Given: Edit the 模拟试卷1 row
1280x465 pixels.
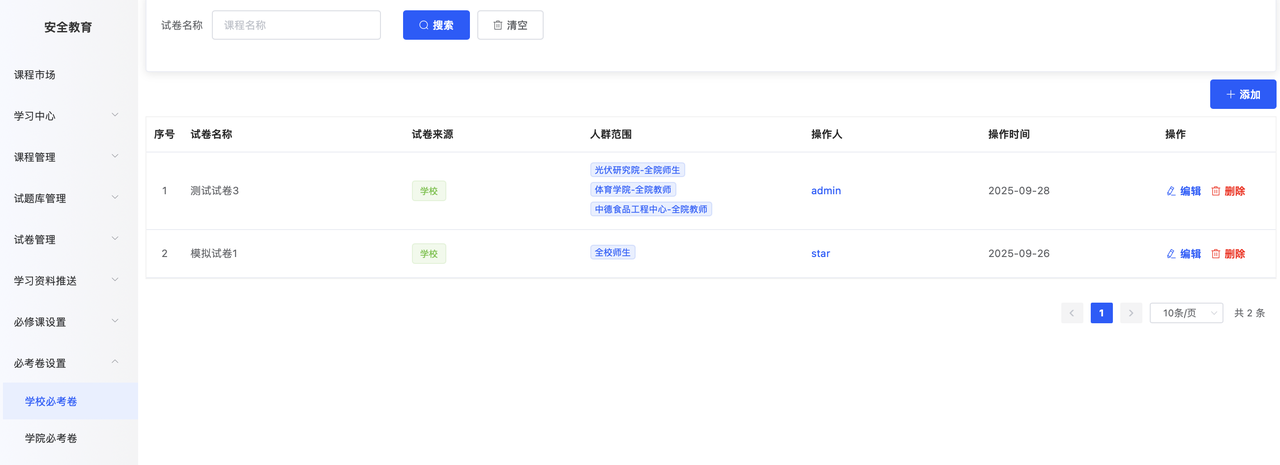Looking at the screenshot, I should 1183,254.
